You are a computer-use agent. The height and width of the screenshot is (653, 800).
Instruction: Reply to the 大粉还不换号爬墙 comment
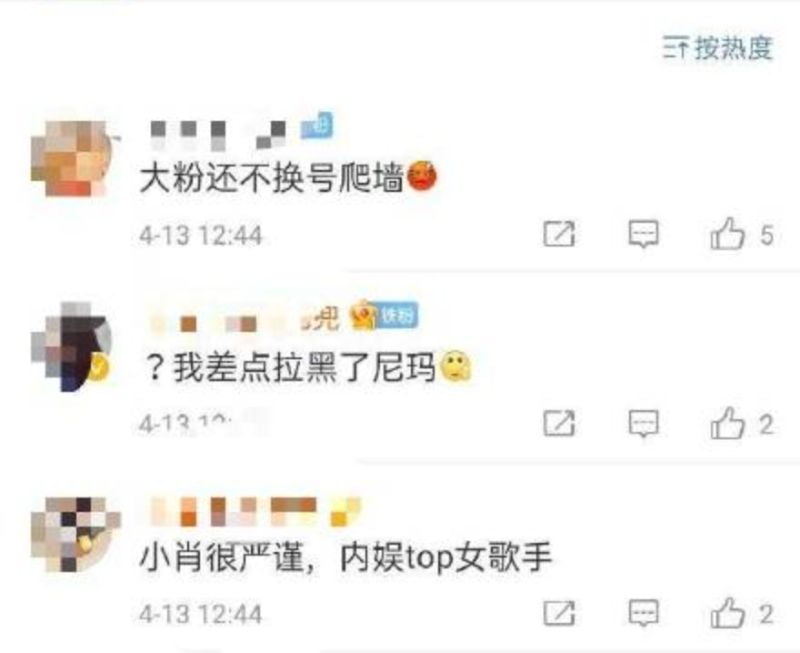(643, 234)
